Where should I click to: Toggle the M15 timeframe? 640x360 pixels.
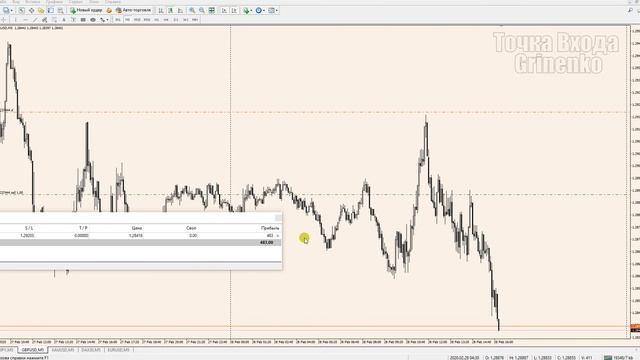click(x=137, y=20)
